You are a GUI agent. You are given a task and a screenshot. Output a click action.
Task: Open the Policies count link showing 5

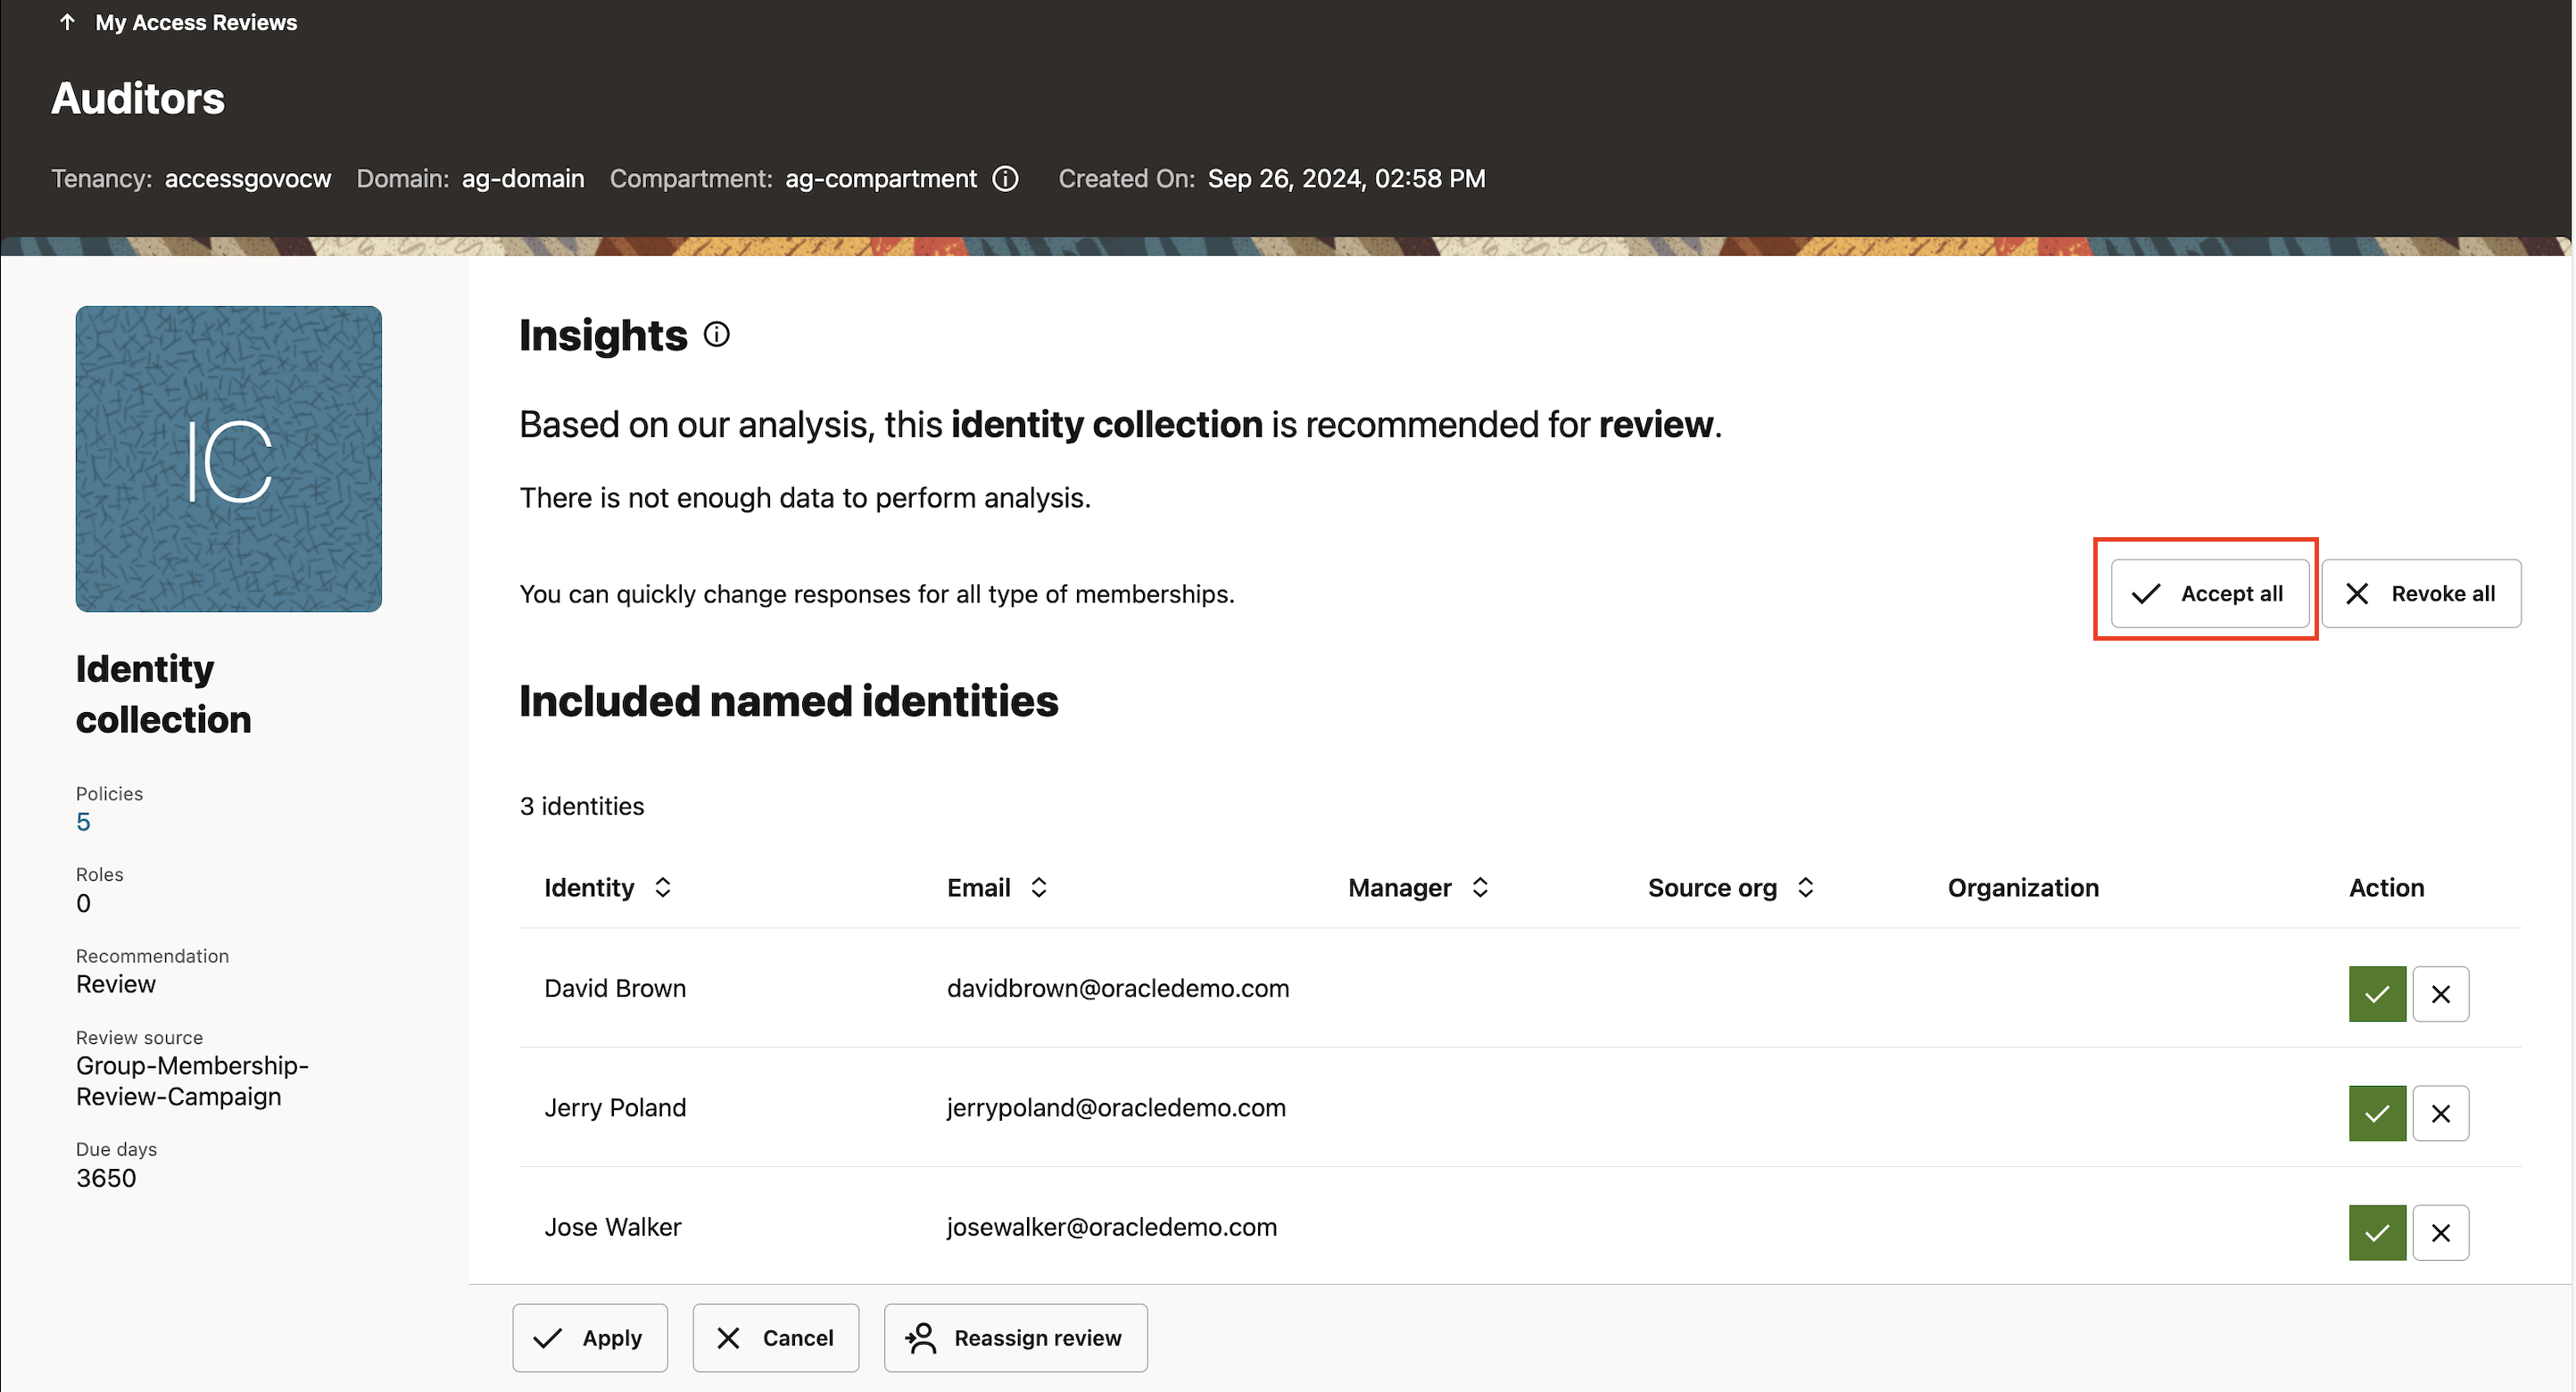pos(82,821)
